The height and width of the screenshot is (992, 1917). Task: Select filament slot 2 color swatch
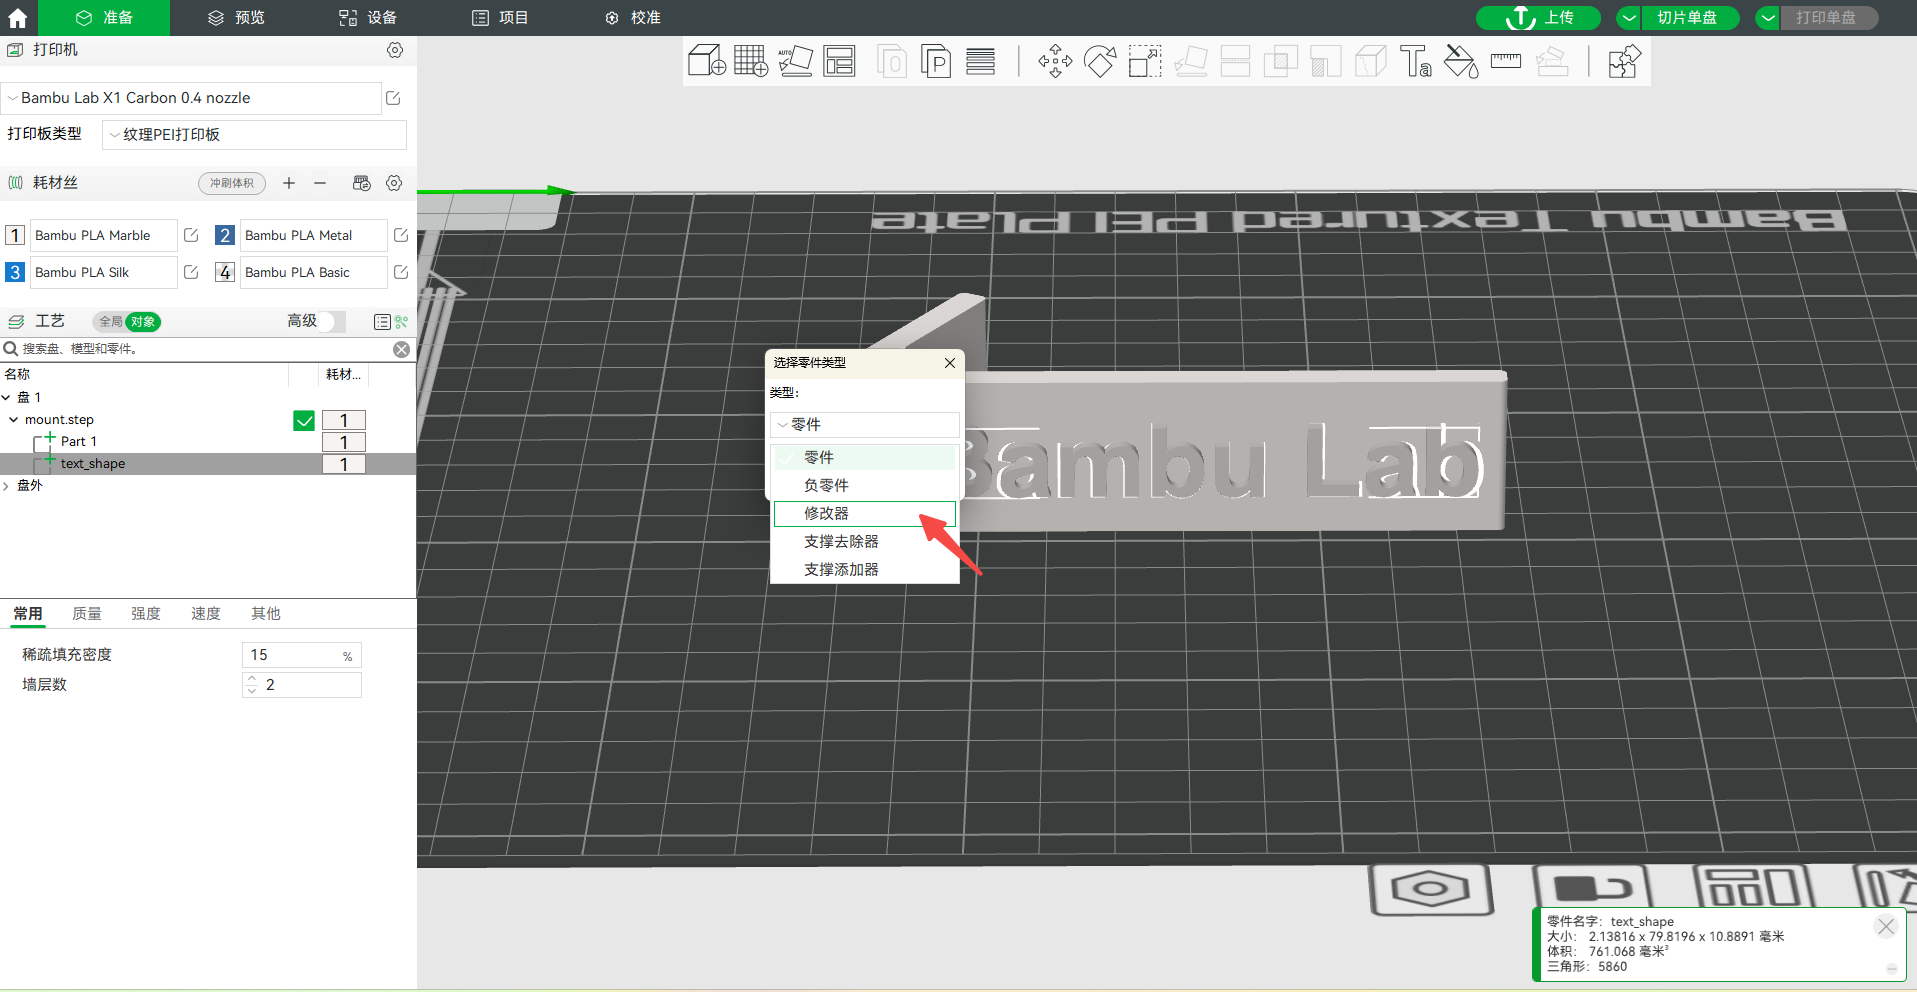pyautogui.click(x=225, y=235)
